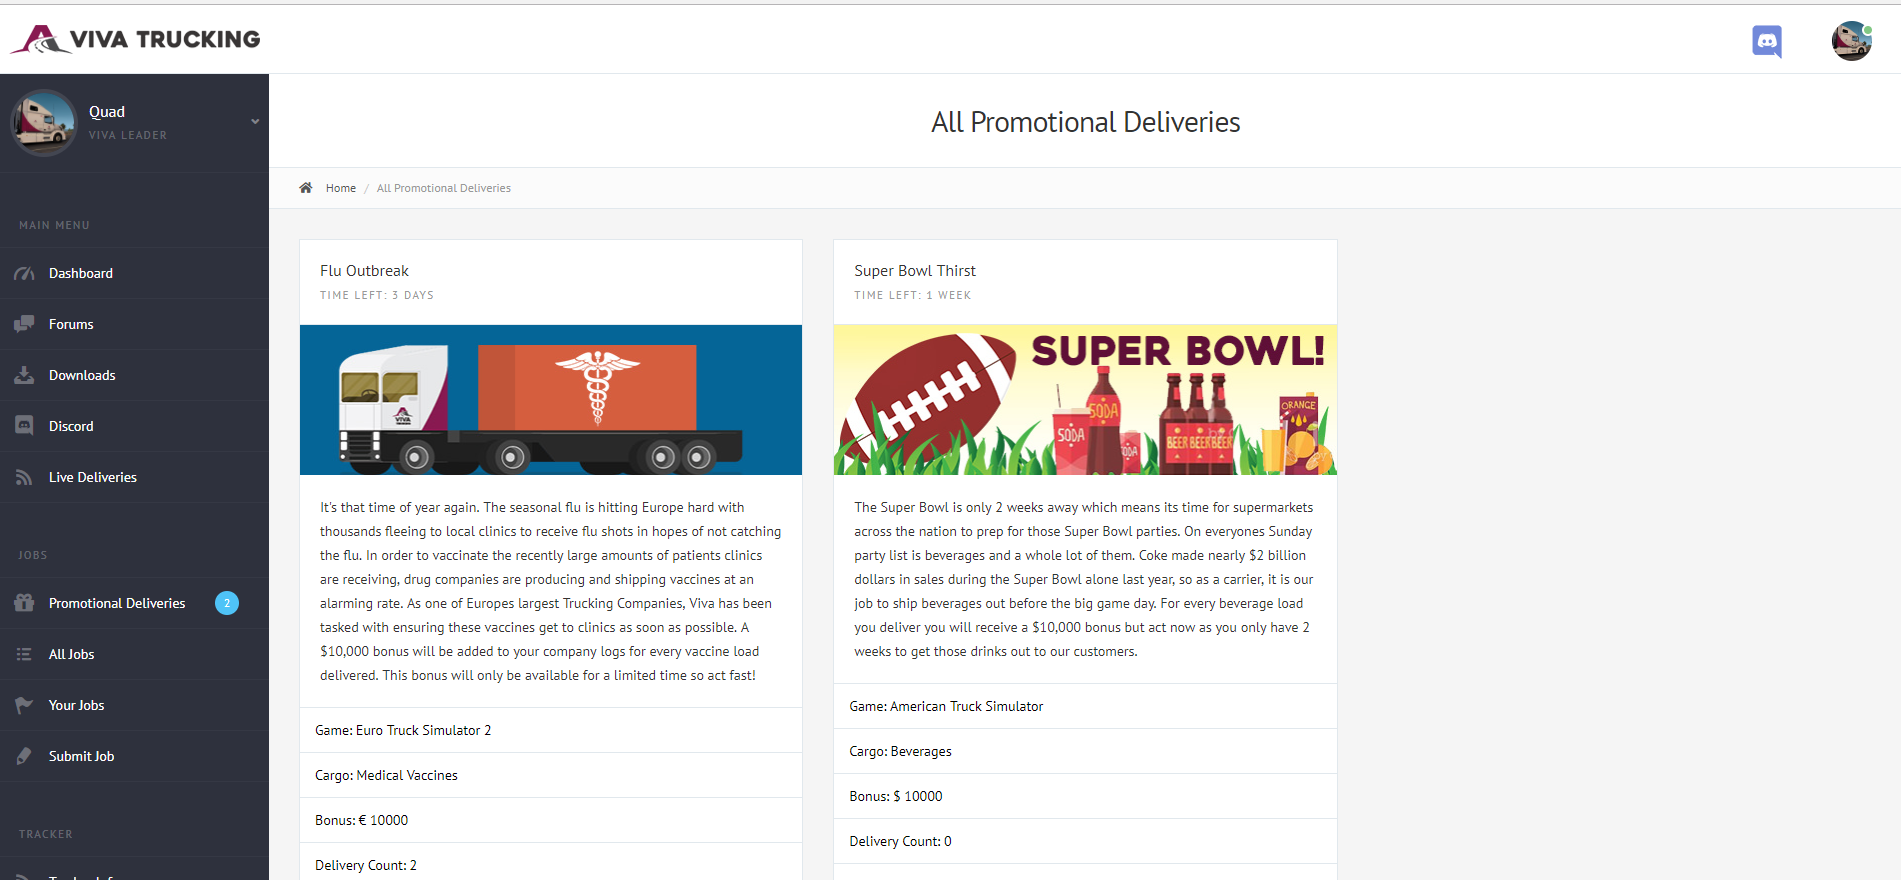This screenshot has width=1901, height=880.
Task: Open the Discord chat icon in header
Action: click(x=1767, y=41)
